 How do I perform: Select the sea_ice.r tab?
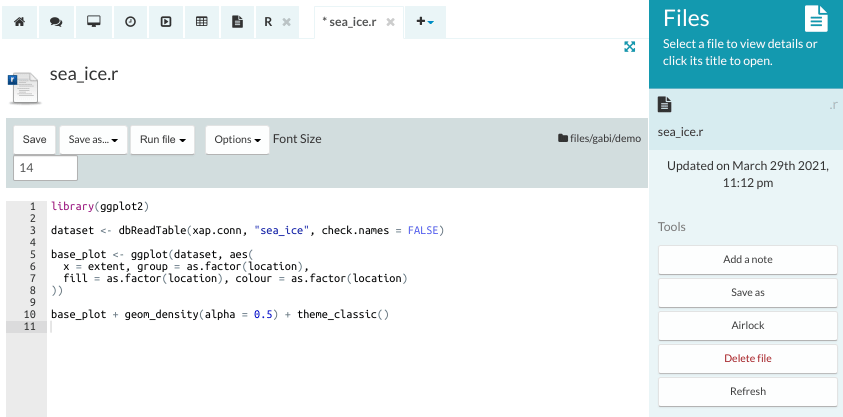350,21
